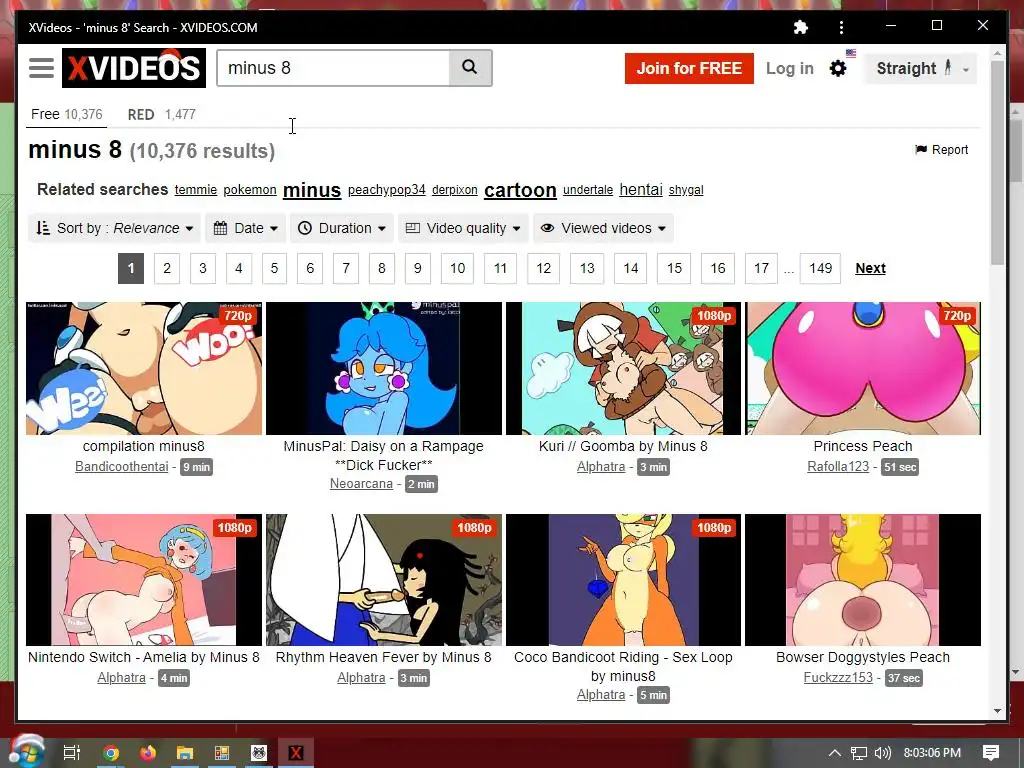
Task: Click the Join for FREE button
Action: pyautogui.click(x=689, y=68)
